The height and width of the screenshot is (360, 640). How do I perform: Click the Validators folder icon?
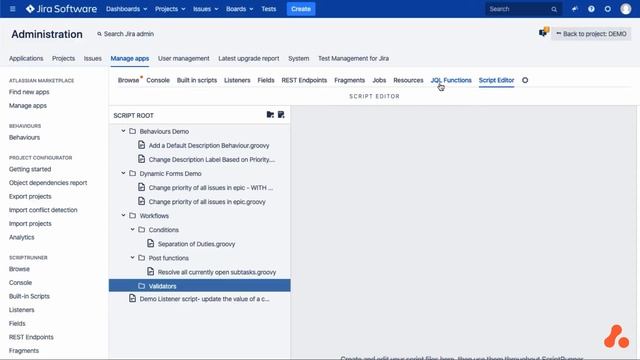[x=142, y=286]
